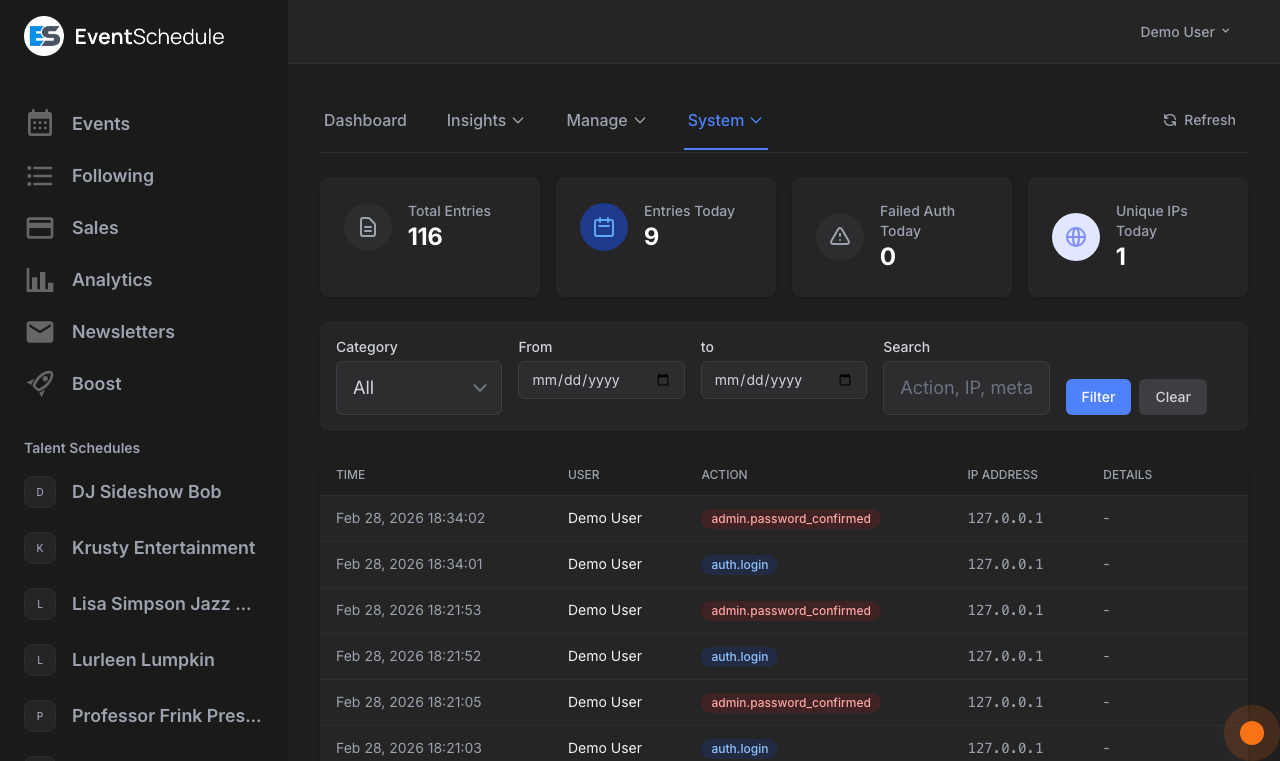Click the EventSchedule logo icon
This screenshot has height=761, width=1280.
tap(44, 36)
